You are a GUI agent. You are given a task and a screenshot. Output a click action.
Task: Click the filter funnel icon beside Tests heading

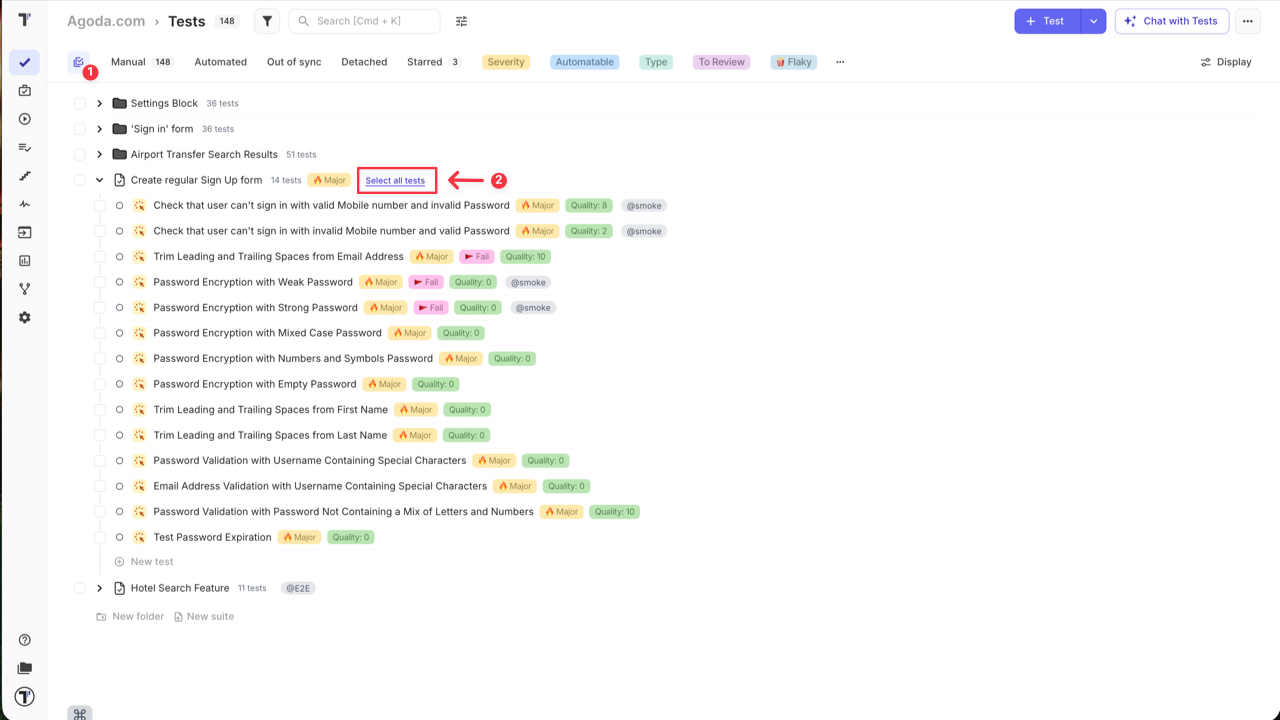267,20
